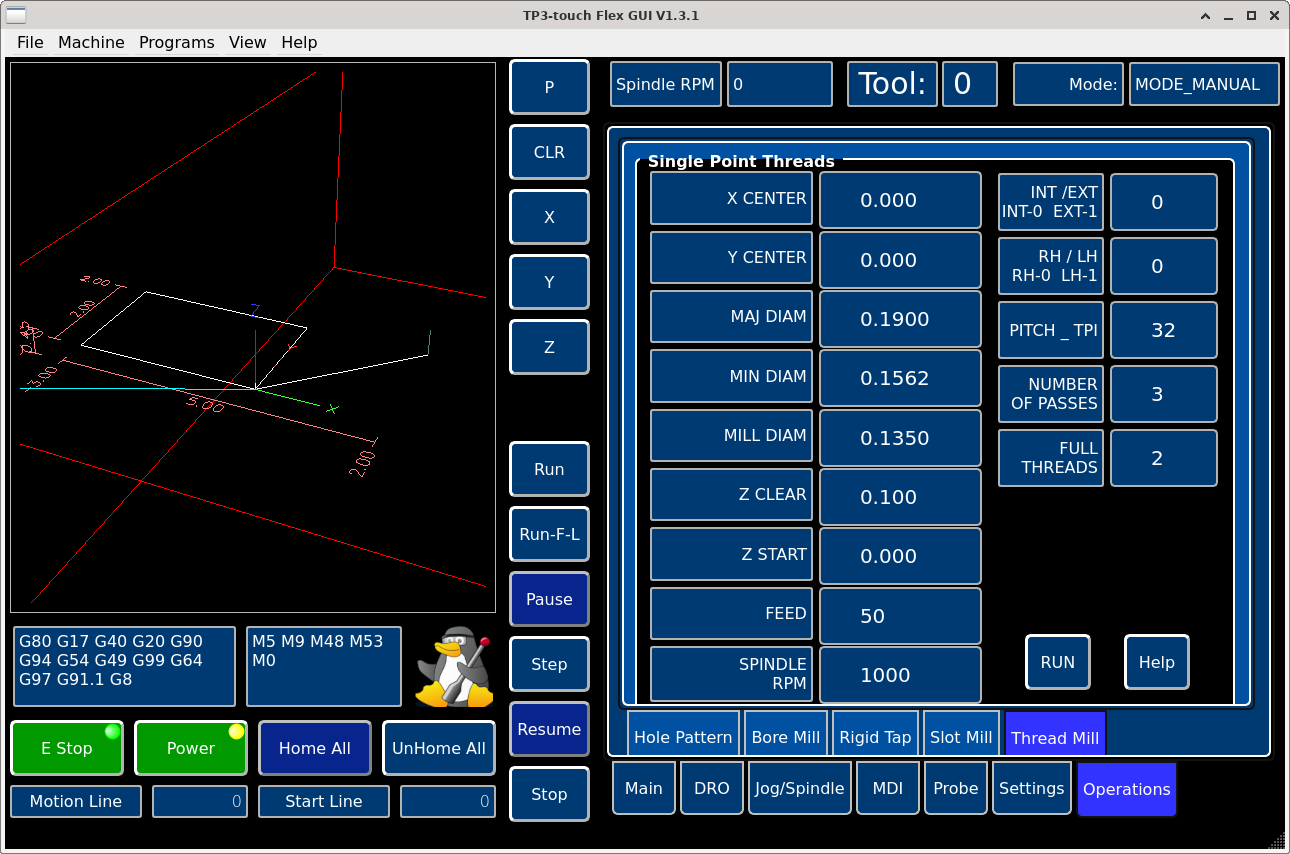The image size is (1290, 854).
Task: Toggle the E Stop button
Action: click(x=67, y=748)
